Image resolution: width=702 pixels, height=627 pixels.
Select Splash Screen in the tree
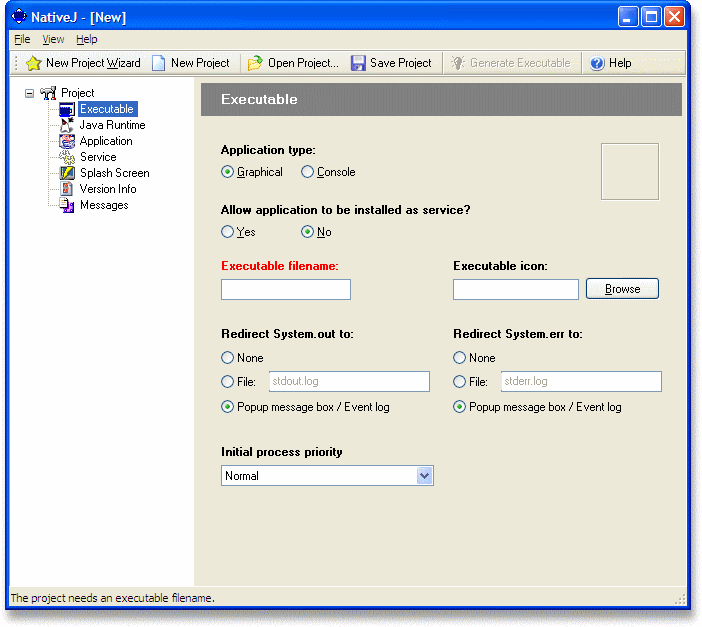pos(115,173)
